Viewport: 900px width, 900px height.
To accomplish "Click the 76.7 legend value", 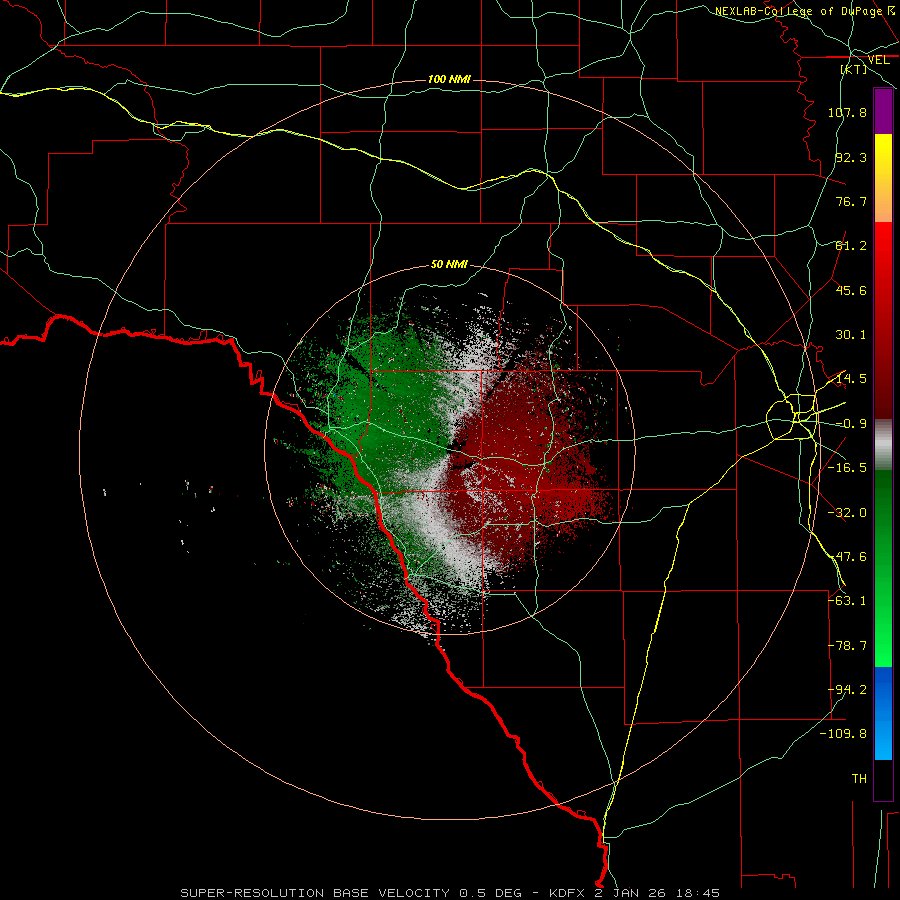I will click(x=851, y=201).
